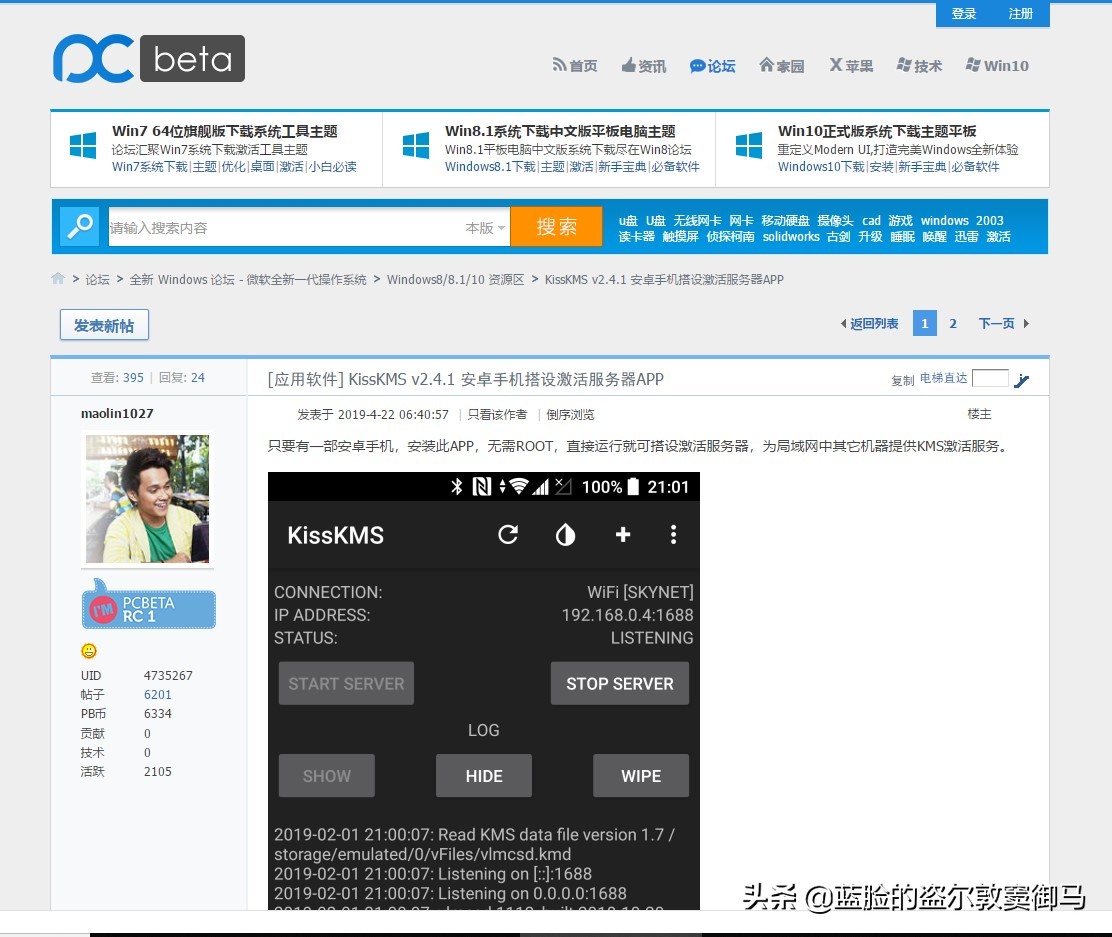The height and width of the screenshot is (937, 1112).
Task: Open the 本版 search scope dropdown
Action: click(x=485, y=227)
